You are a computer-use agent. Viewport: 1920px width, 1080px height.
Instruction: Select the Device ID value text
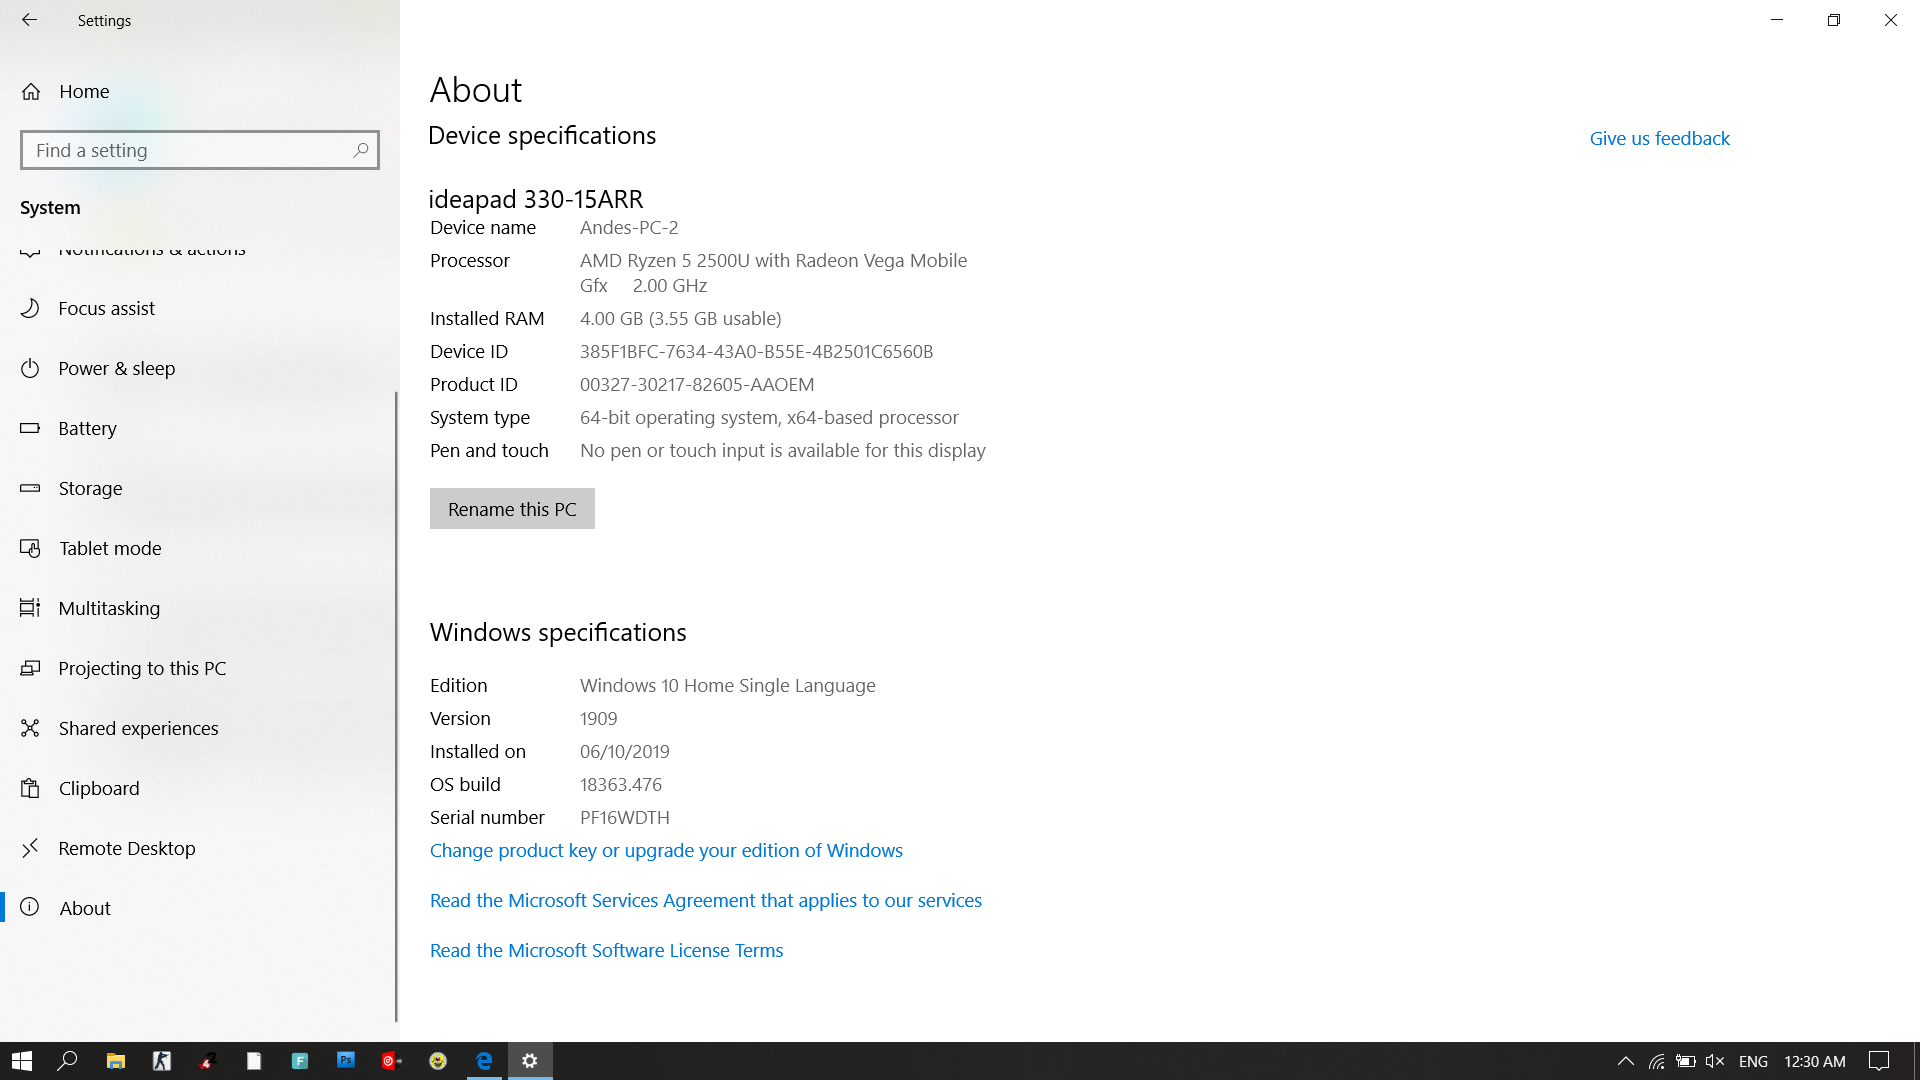(756, 351)
